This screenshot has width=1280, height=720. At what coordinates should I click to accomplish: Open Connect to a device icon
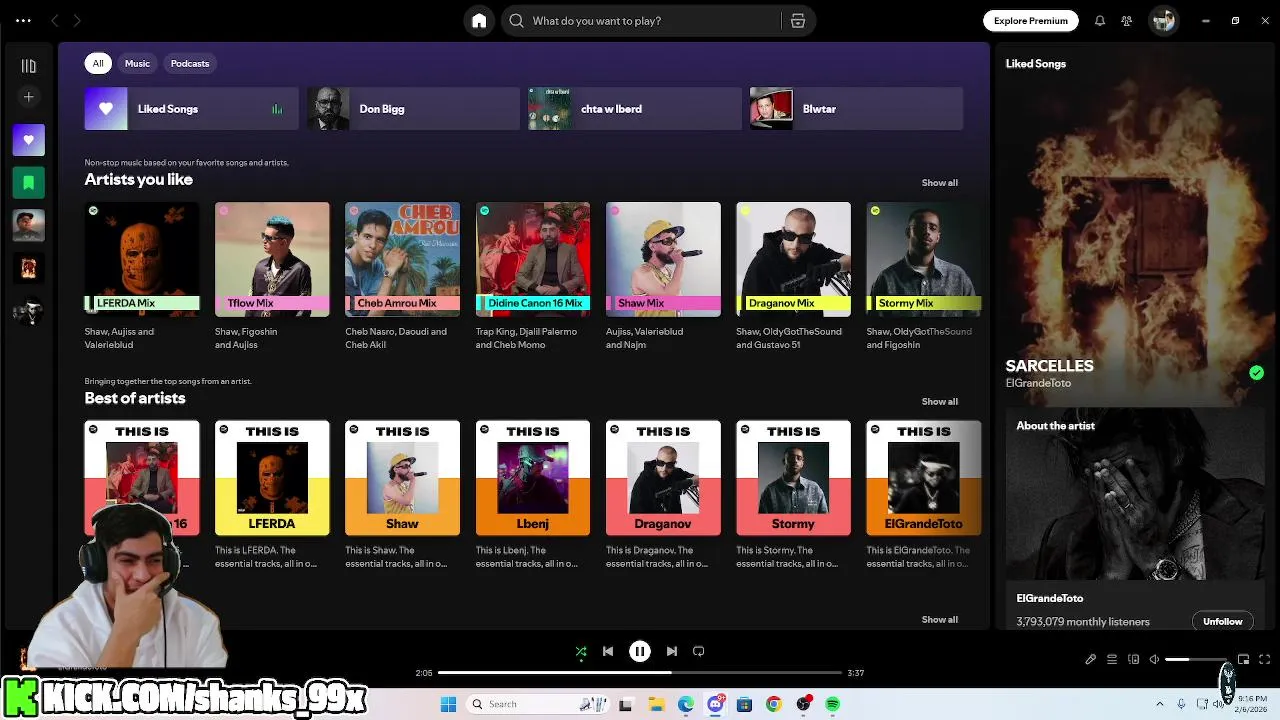coord(1133,660)
